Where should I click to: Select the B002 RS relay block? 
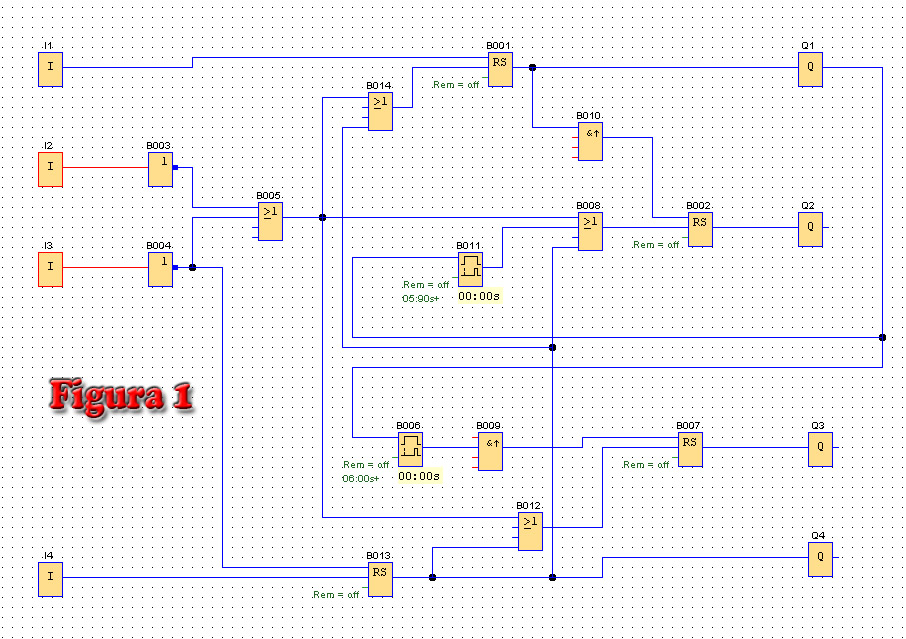point(700,229)
